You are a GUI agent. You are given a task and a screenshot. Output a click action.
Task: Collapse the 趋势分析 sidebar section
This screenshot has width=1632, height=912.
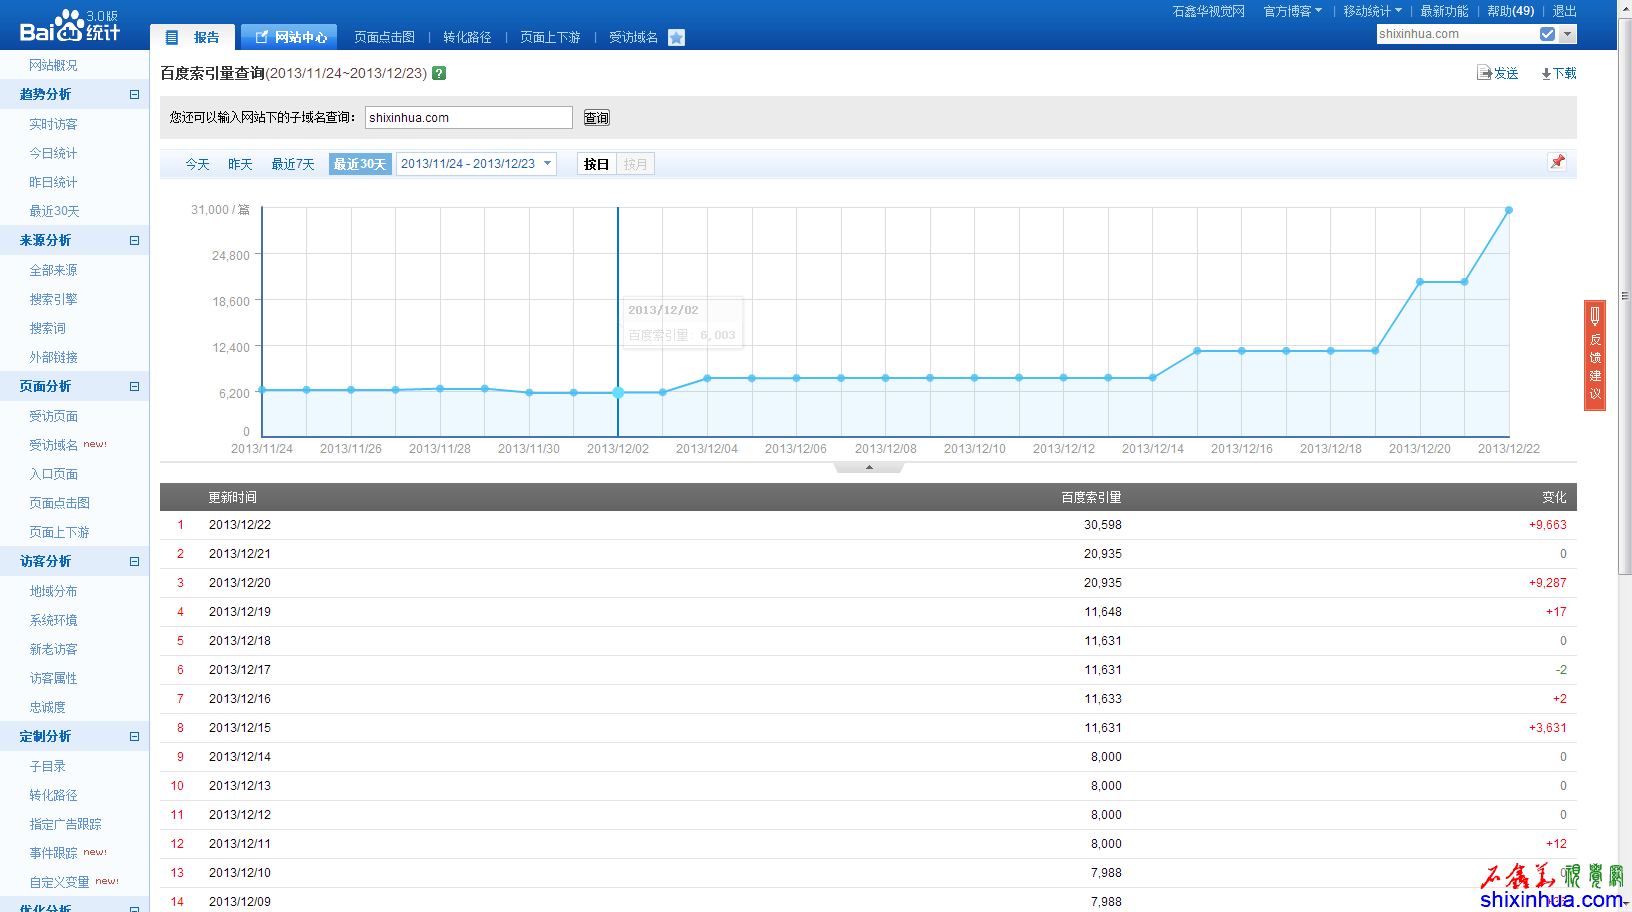click(134, 95)
